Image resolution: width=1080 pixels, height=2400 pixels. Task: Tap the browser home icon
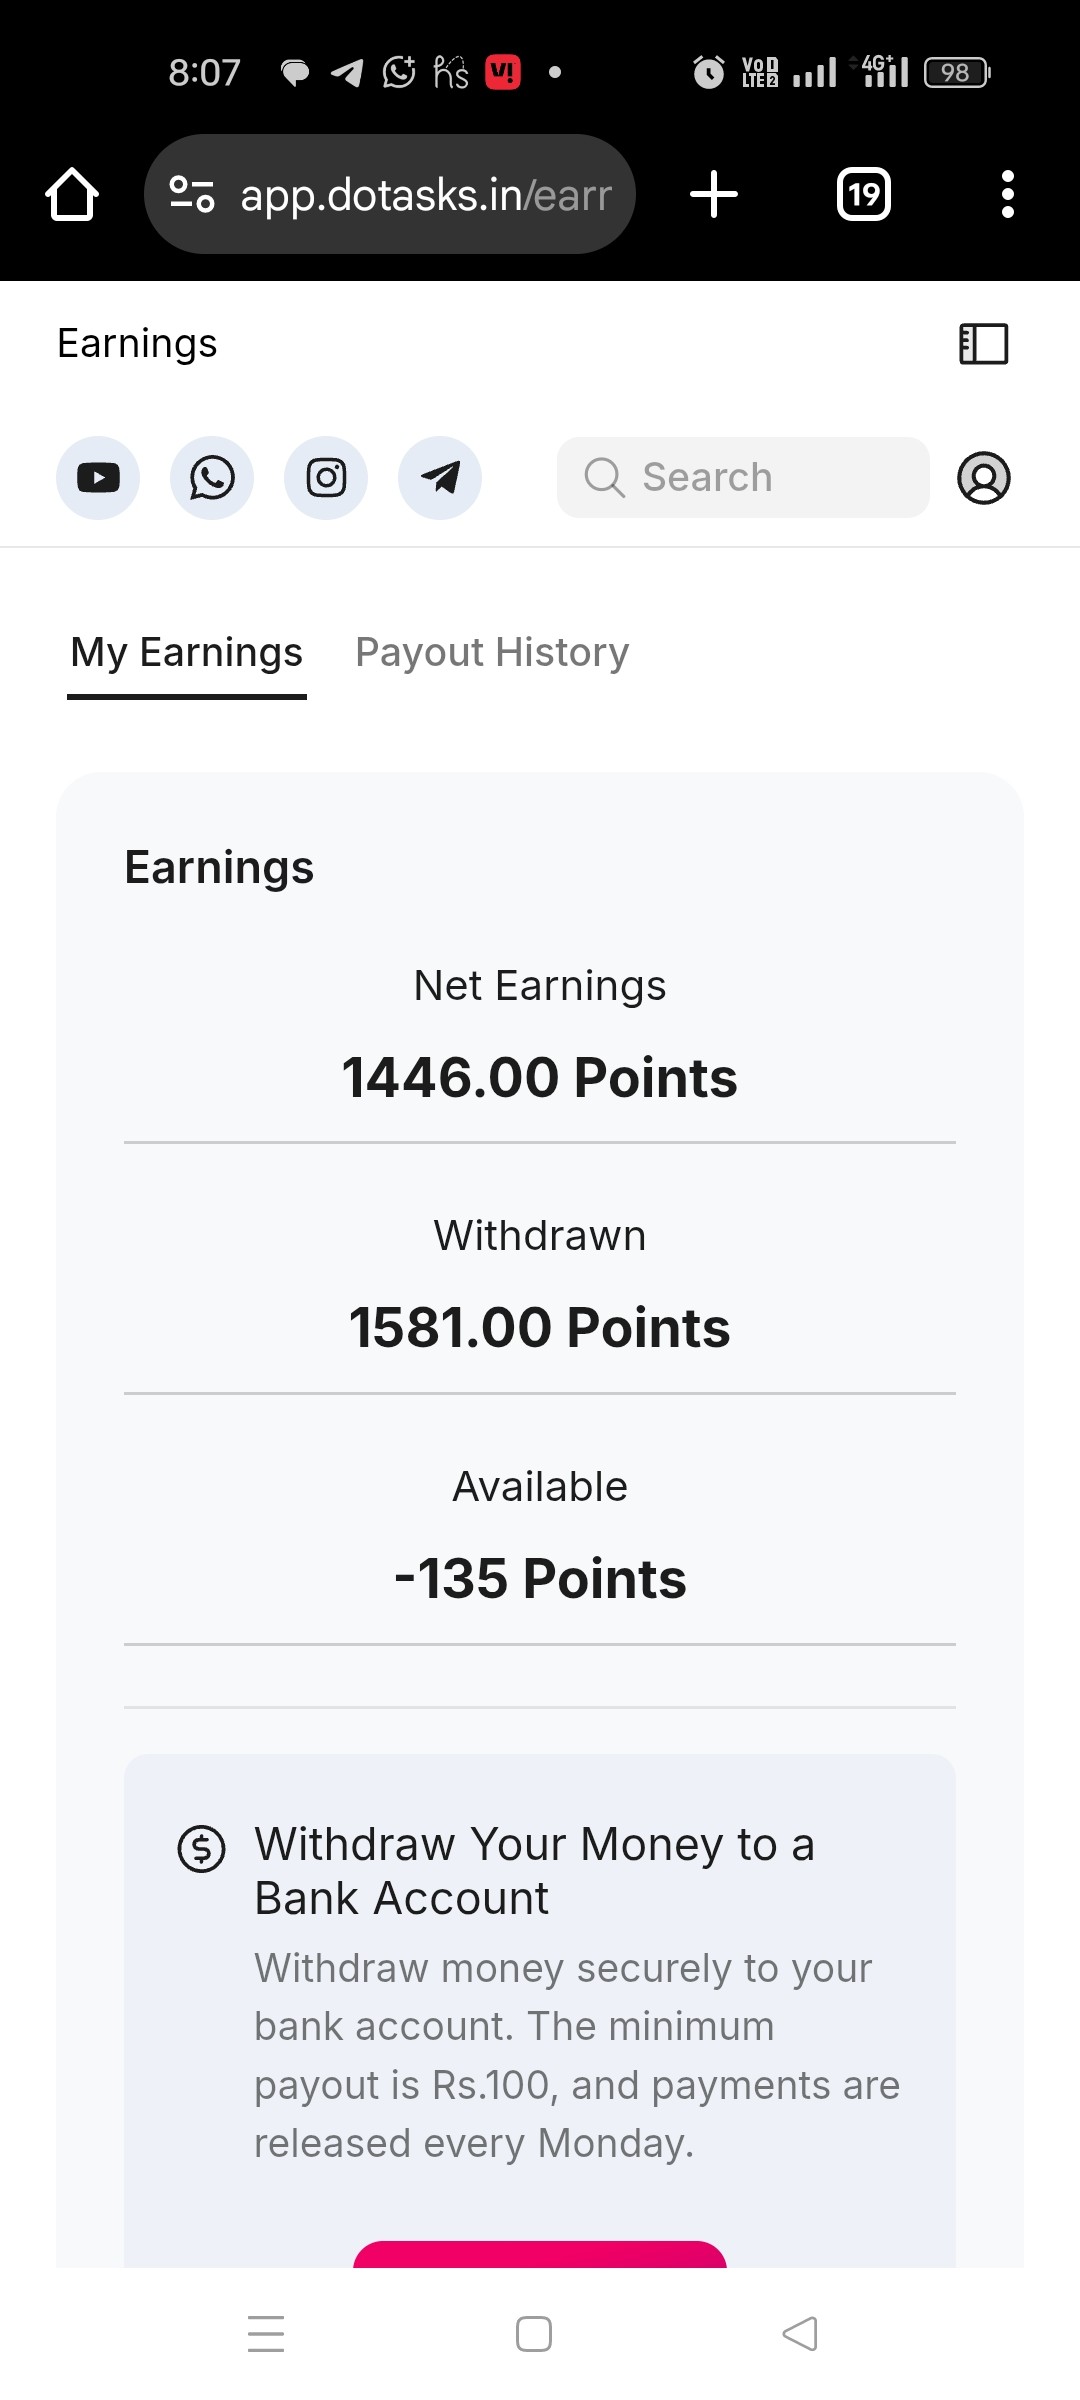tap(72, 194)
